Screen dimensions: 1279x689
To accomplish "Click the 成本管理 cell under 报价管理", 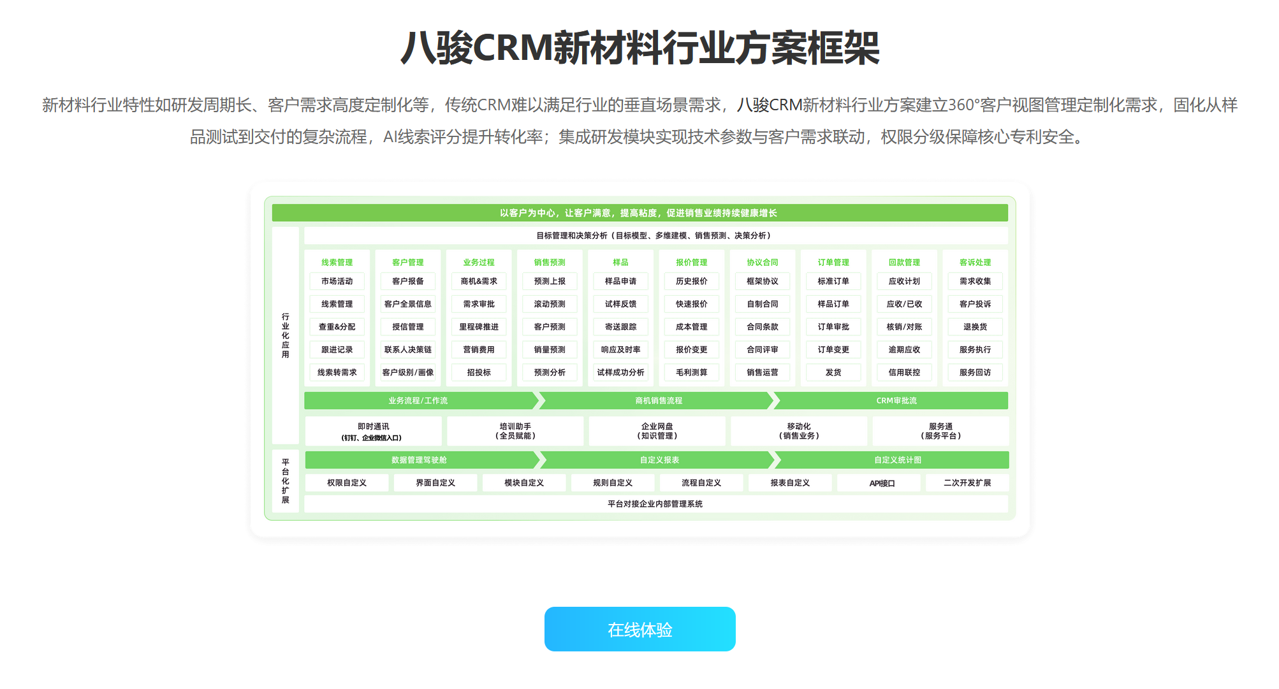I will tap(691, 327).
